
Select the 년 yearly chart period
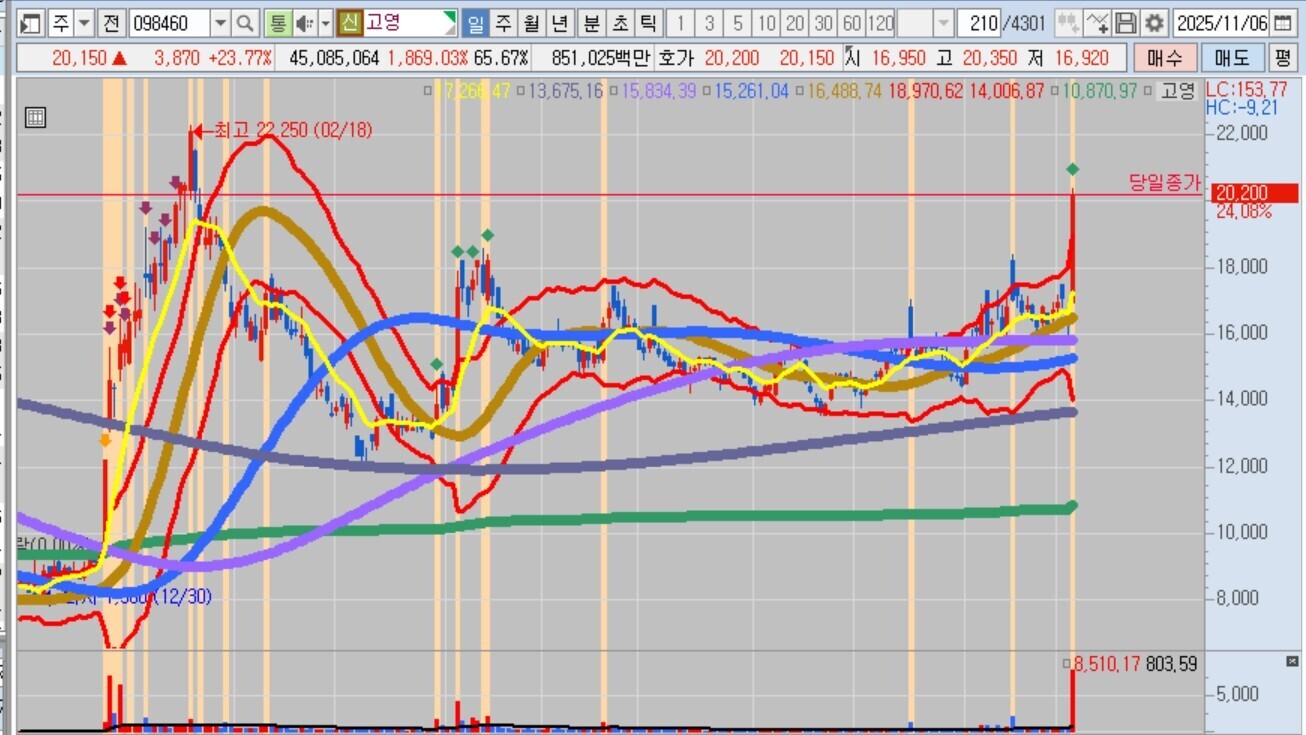point(561,23)
